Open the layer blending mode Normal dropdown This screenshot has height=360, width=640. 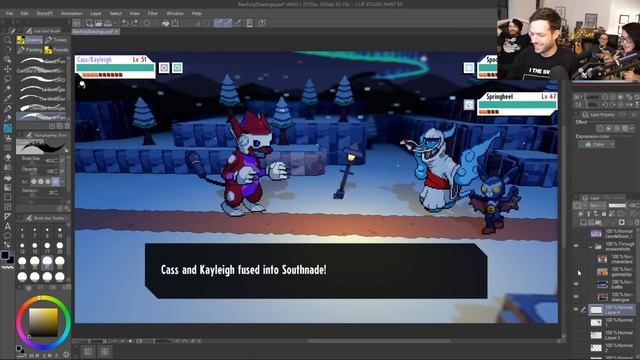click(x=597, y=205)
